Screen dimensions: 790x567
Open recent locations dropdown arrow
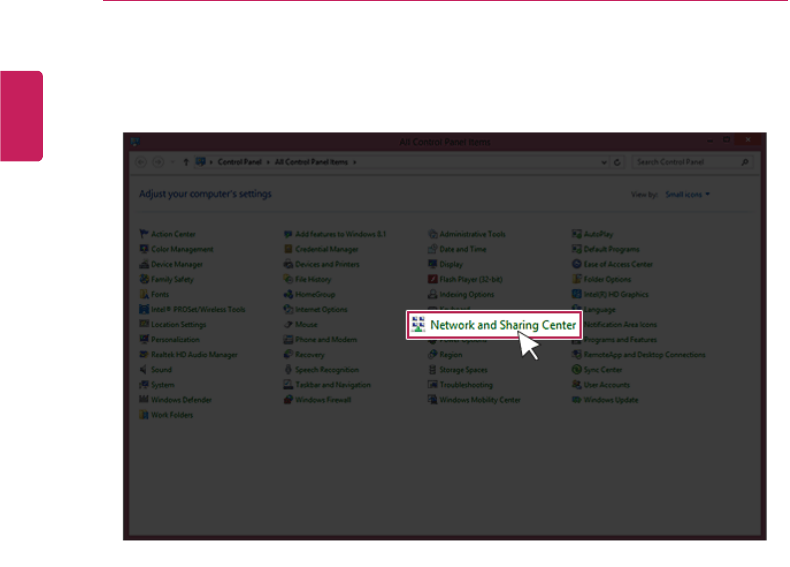(173, 162)
